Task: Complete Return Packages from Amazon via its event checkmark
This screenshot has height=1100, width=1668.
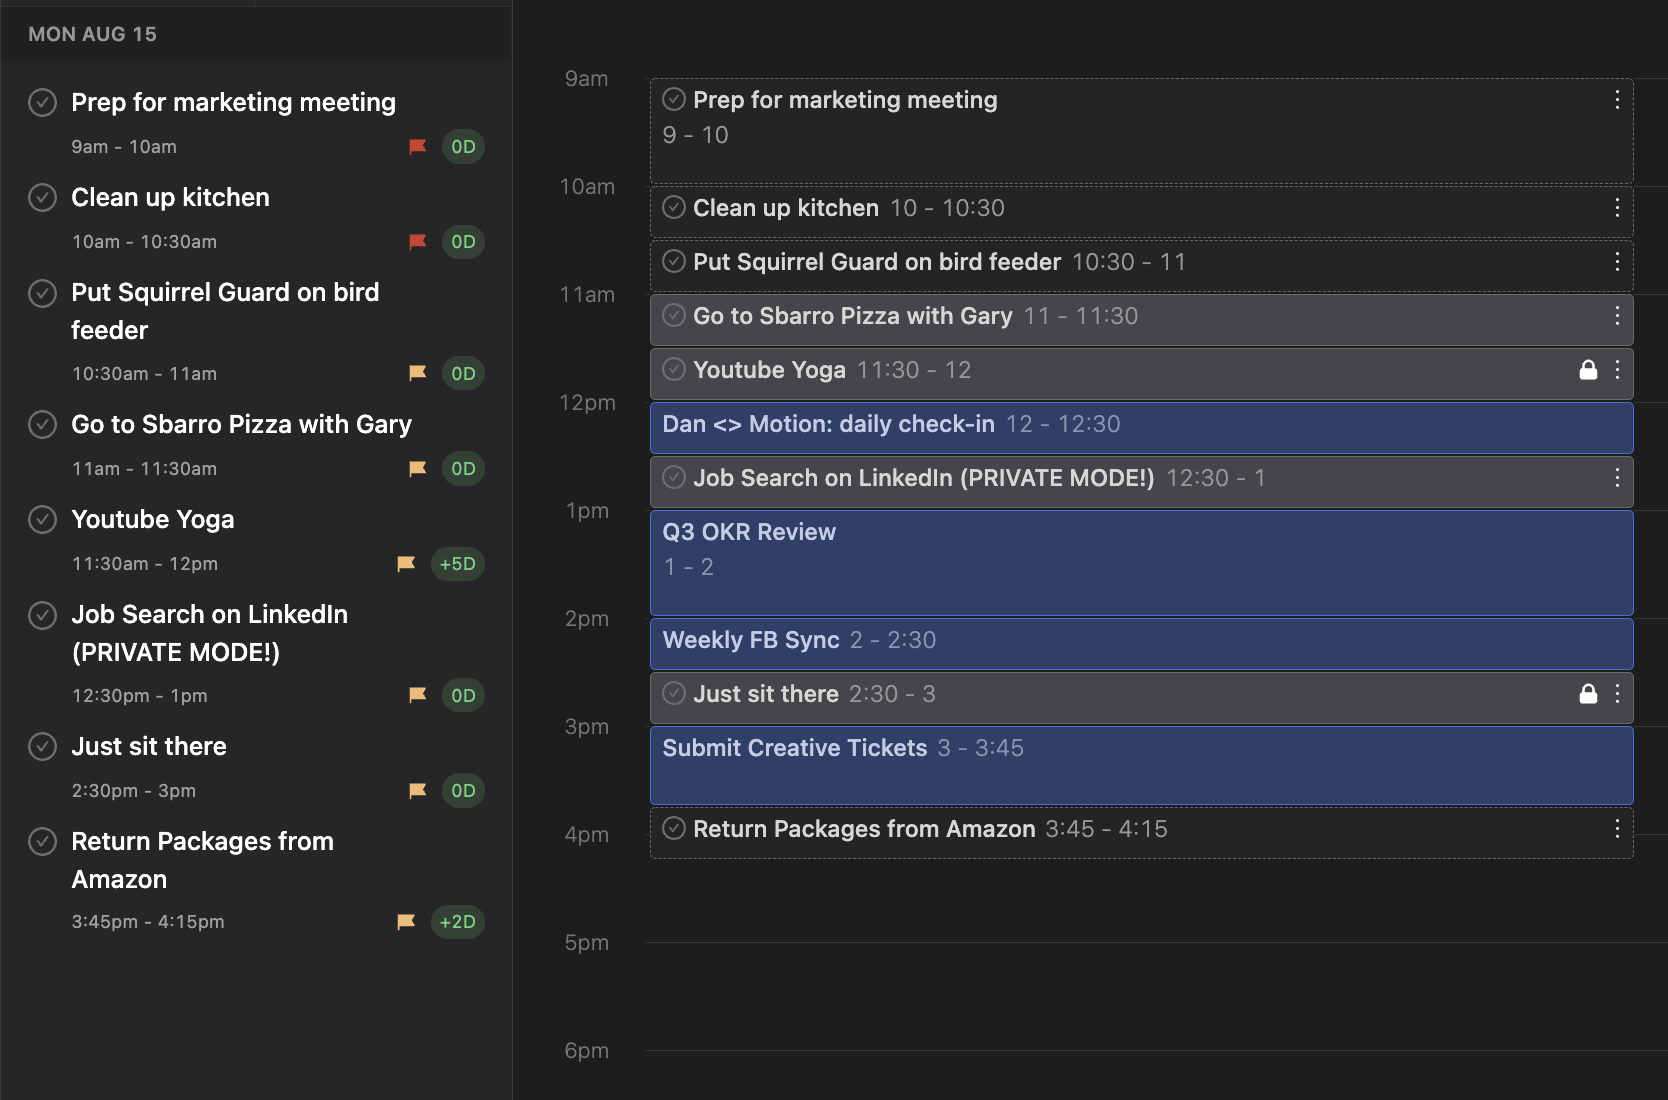Action: coord(674,829)
